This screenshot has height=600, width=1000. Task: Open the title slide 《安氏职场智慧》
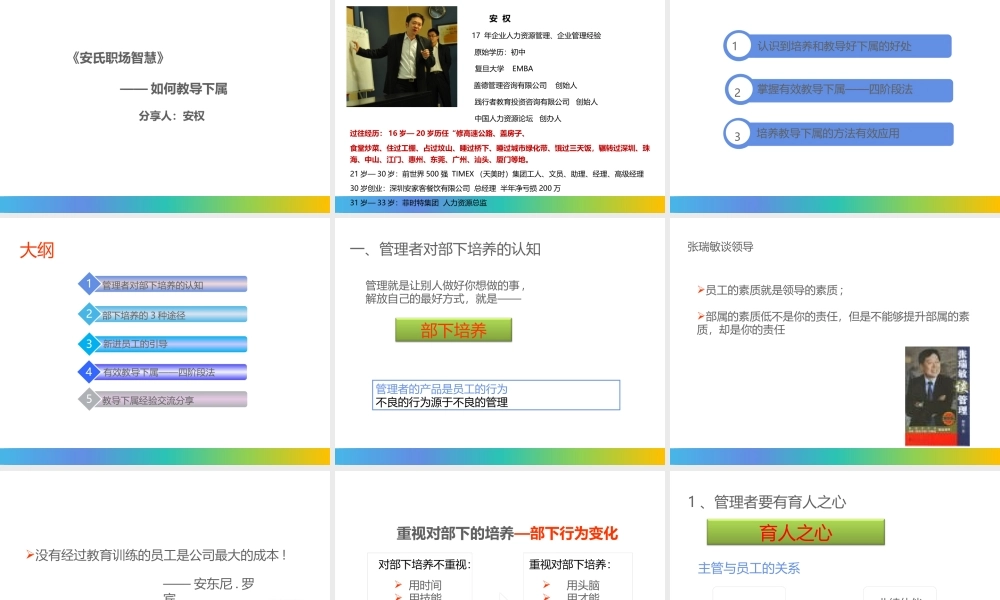tap(165, 106)
